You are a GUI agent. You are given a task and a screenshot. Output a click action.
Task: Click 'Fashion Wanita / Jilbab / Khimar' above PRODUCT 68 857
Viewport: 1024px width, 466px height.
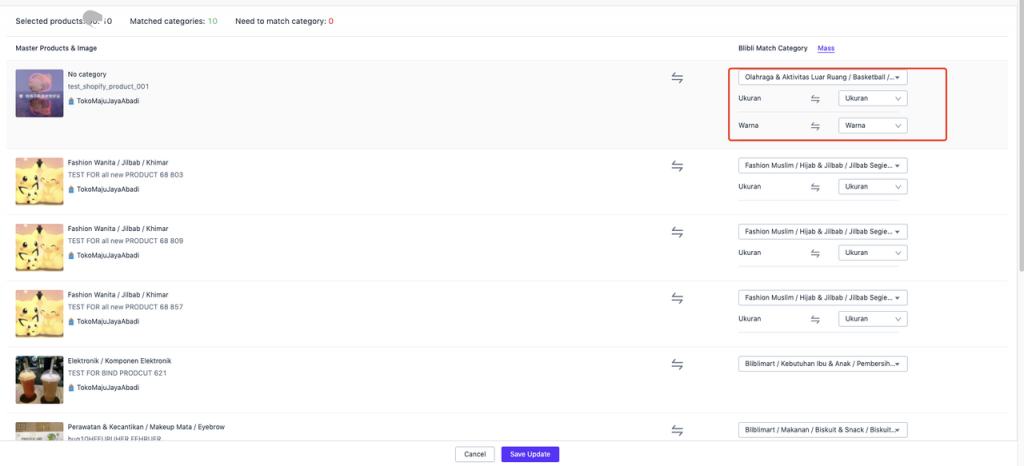point(118,295)
